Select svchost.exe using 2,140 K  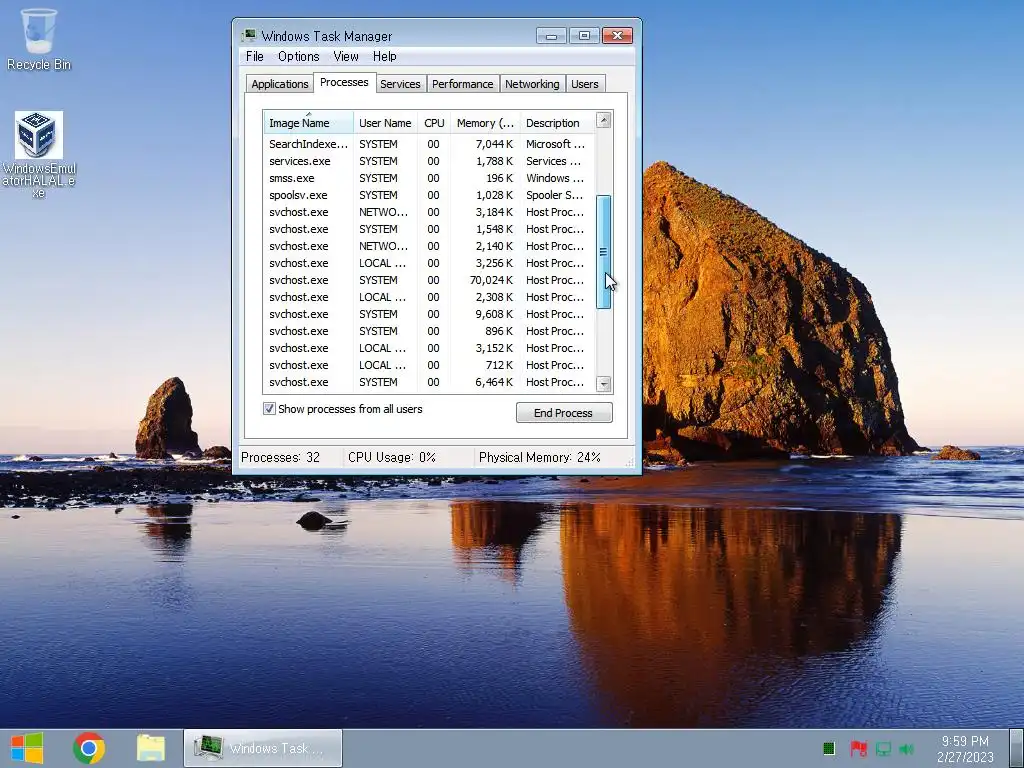(429, 246)
